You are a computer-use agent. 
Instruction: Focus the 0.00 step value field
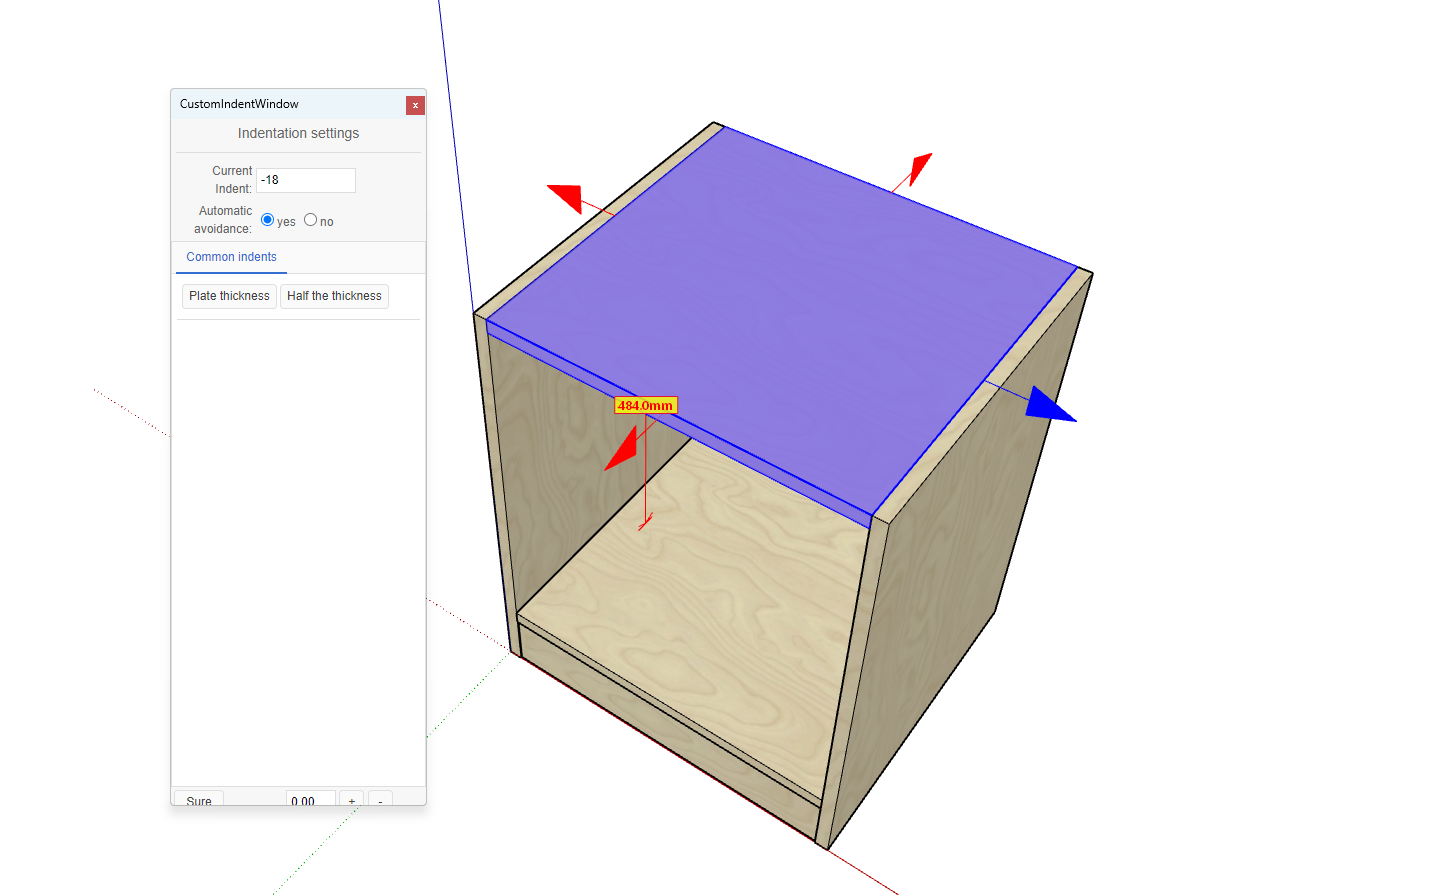coord(310,800)
